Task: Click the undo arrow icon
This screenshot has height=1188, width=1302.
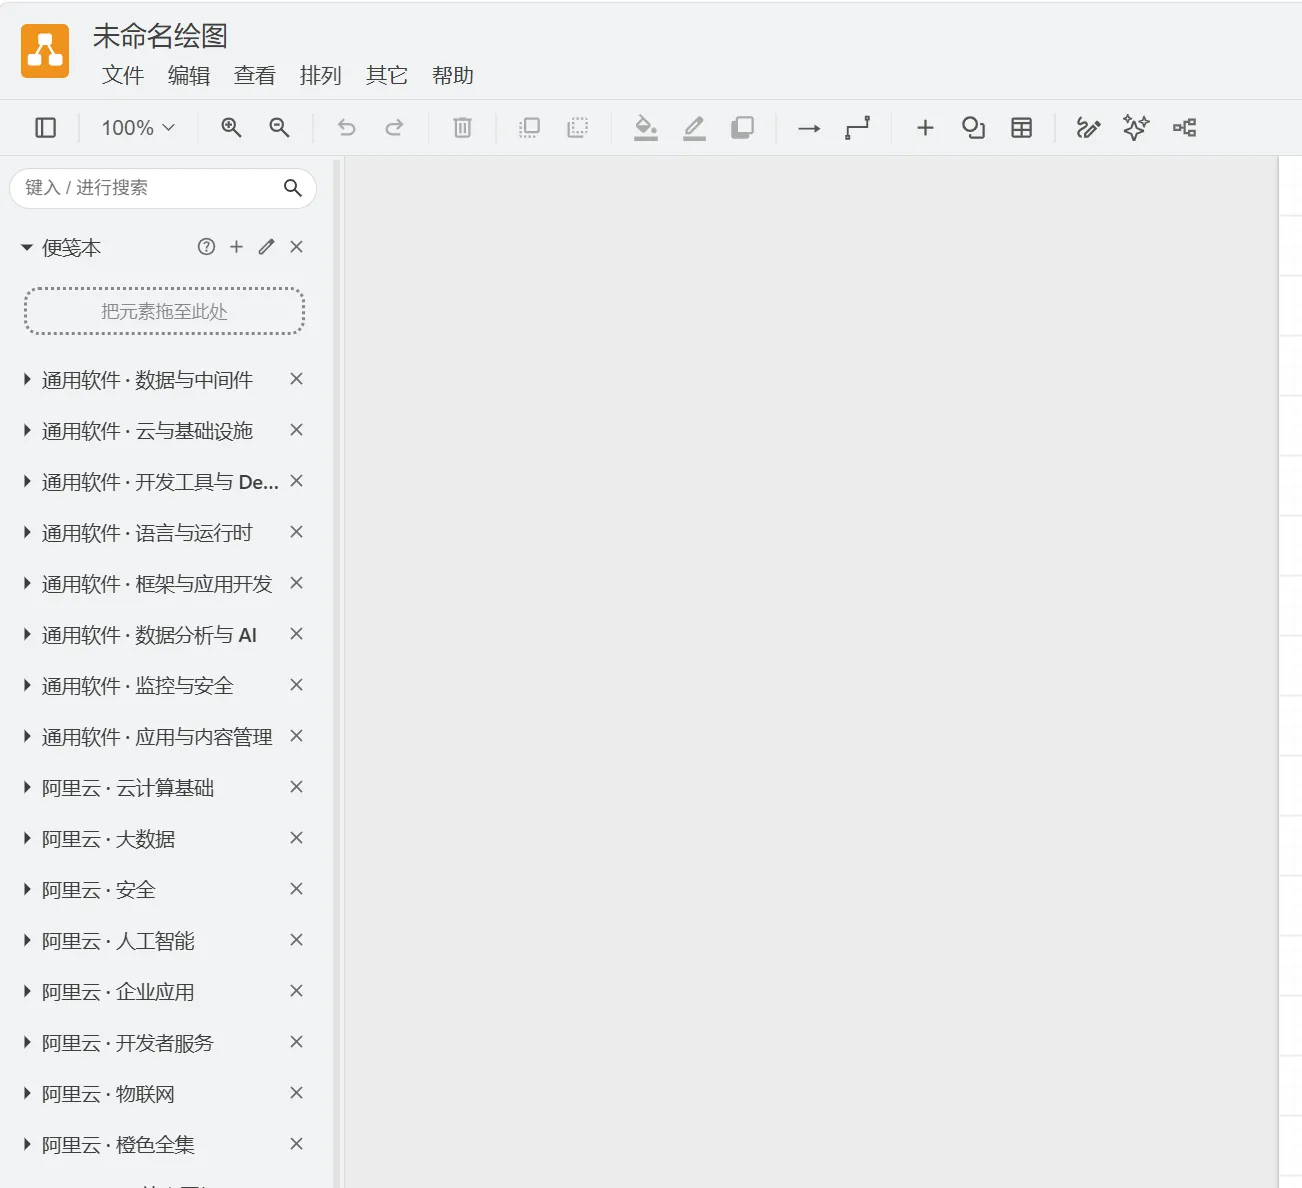Action: (x=346, y=127)
